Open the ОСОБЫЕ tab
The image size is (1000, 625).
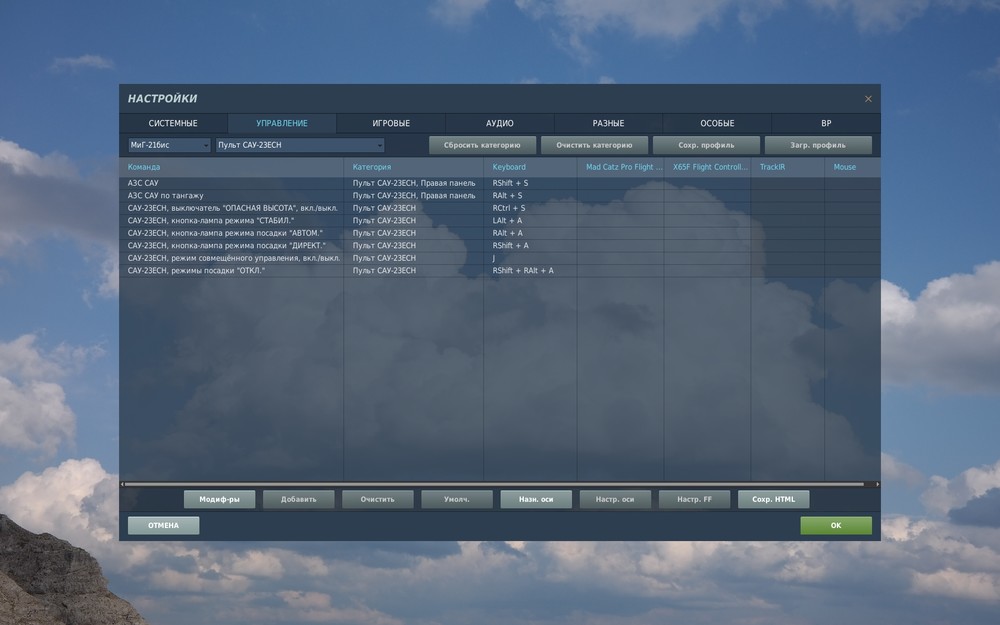tap(717, 123)
